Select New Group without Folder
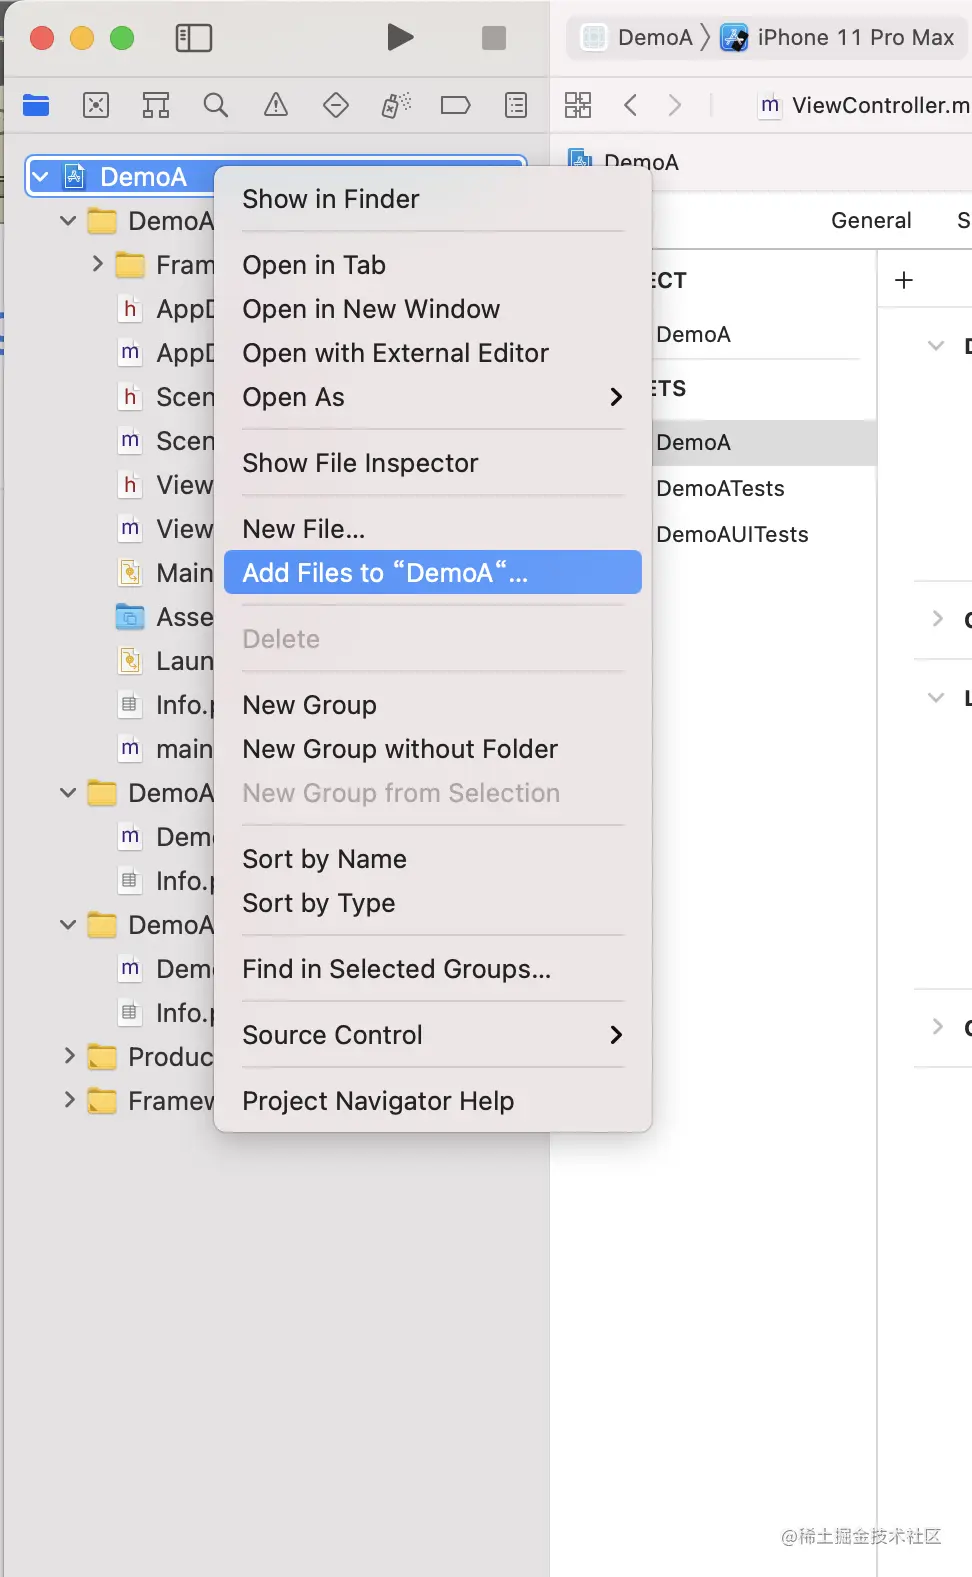Image resolution: width=972 pixels, height=1577 pixels. (400, 749)
